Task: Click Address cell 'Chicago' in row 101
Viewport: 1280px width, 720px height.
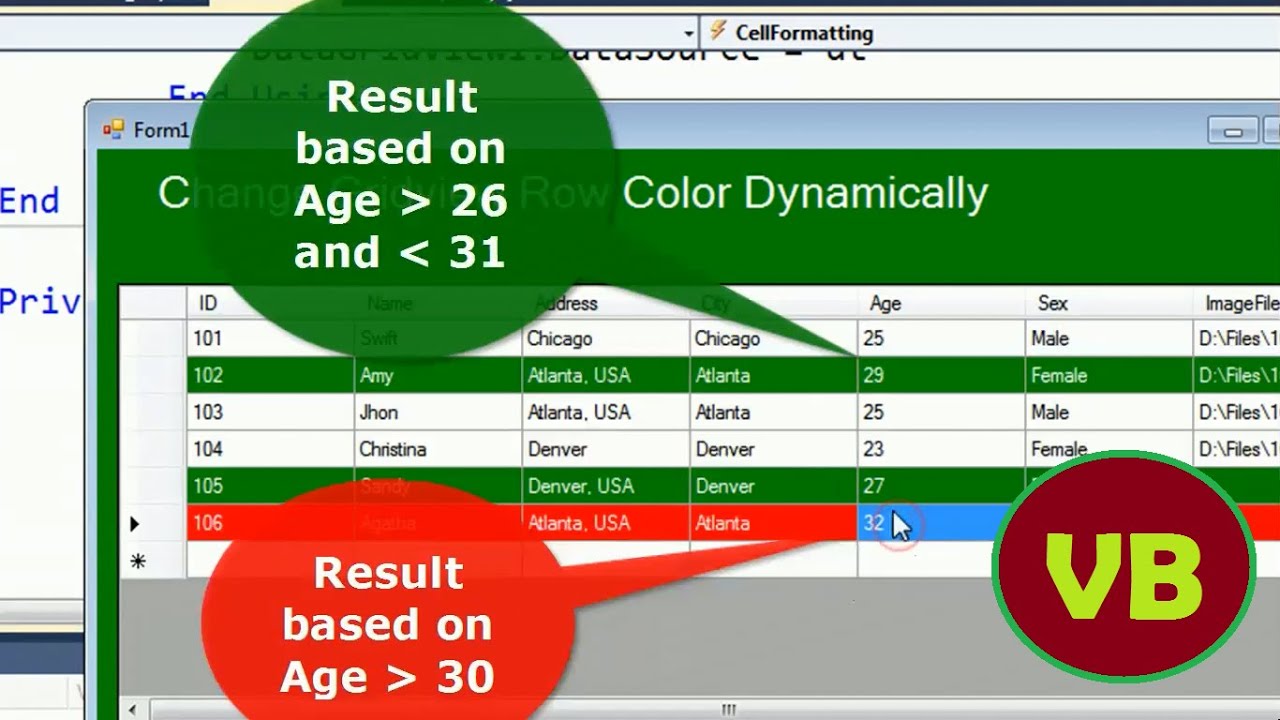Action: click(x=606, y=339)
